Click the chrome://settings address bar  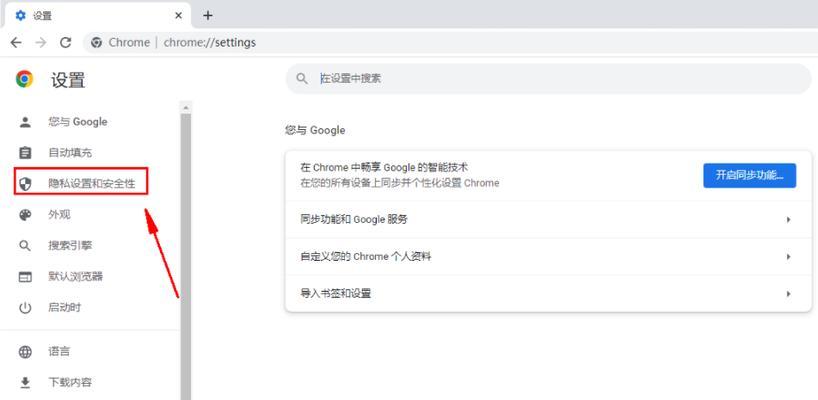(x=450, y=43)
